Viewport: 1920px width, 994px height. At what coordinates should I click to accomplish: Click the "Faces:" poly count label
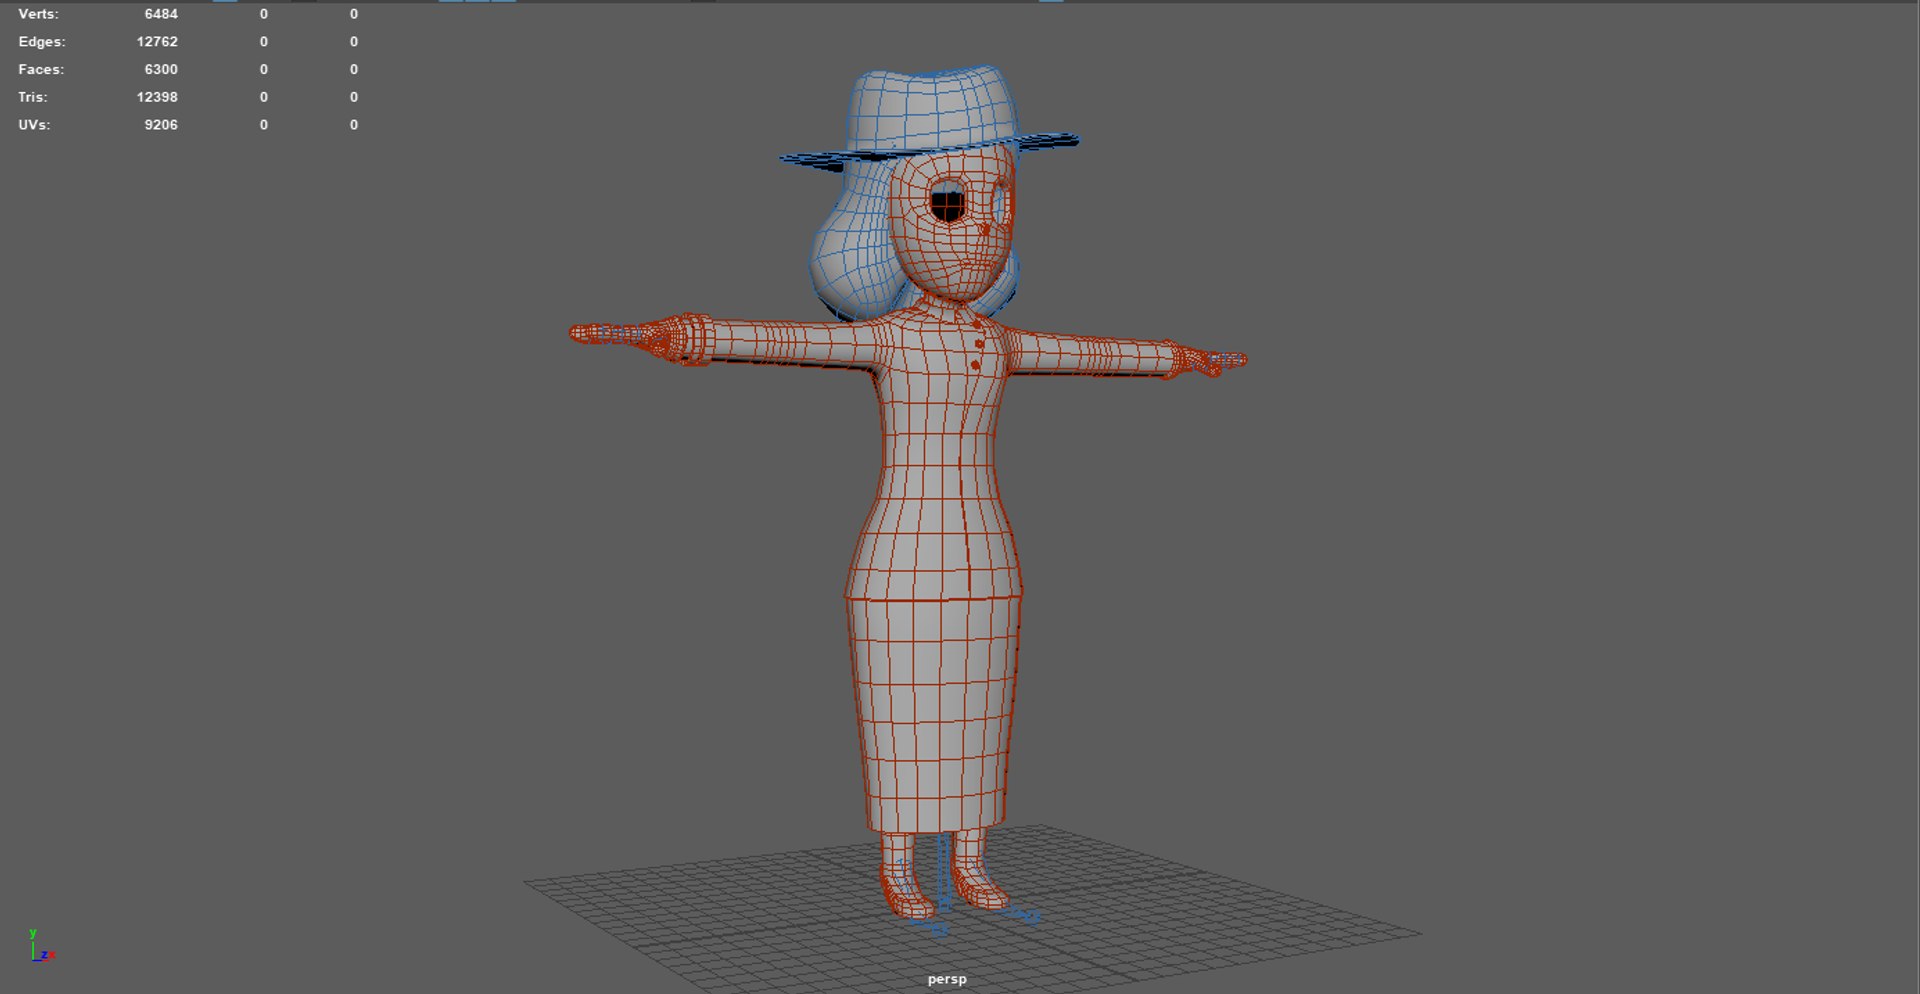(x=41, y=69)
